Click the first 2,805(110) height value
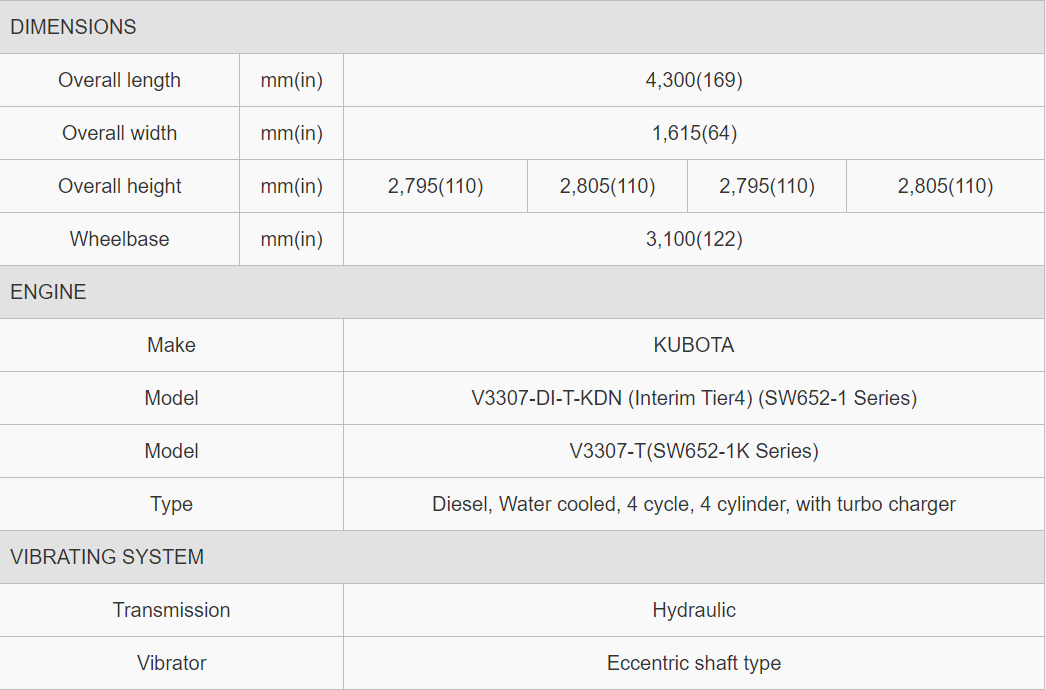 [x=607, y=186]
